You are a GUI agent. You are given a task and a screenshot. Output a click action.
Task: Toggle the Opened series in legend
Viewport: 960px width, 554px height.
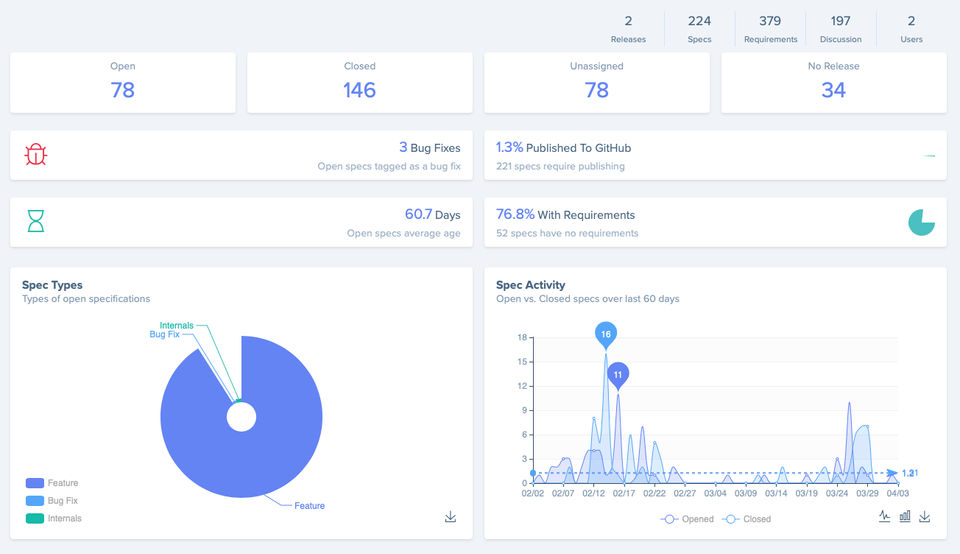pyautogui.click(x=687, y=519)
